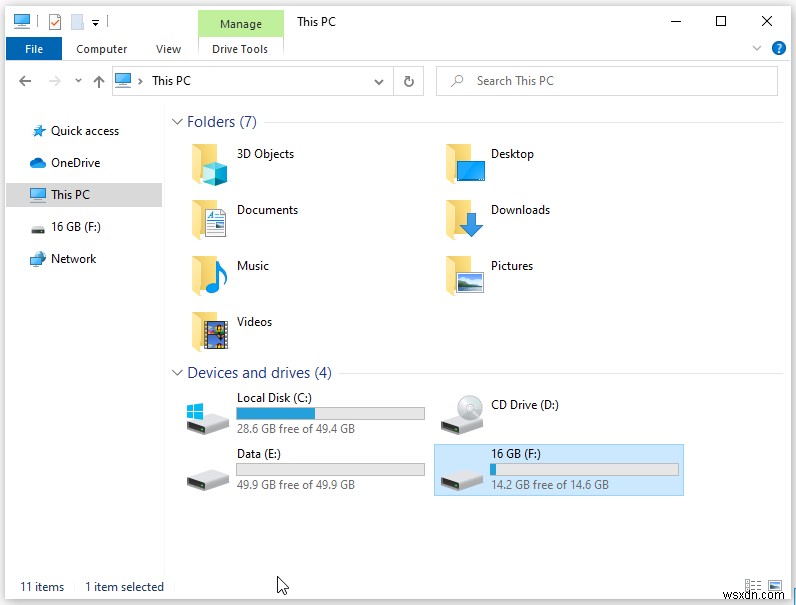Go back with the back arrow
The image size is (796, 605).
25,81
